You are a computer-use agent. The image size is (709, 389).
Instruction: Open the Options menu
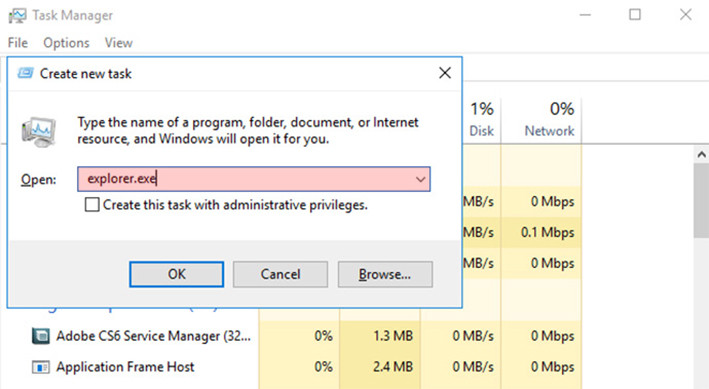pos(66,43)
